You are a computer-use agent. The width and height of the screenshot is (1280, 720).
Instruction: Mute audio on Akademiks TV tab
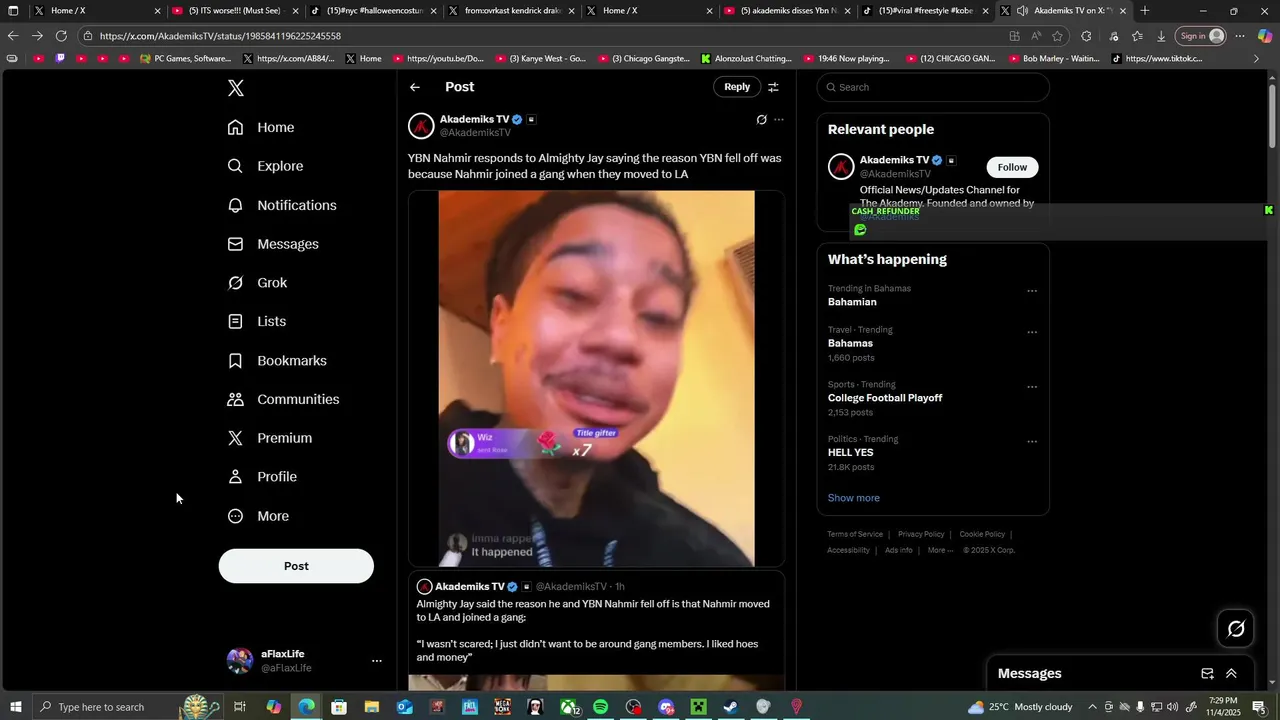pyautogui.click(x=1022, y=11)
